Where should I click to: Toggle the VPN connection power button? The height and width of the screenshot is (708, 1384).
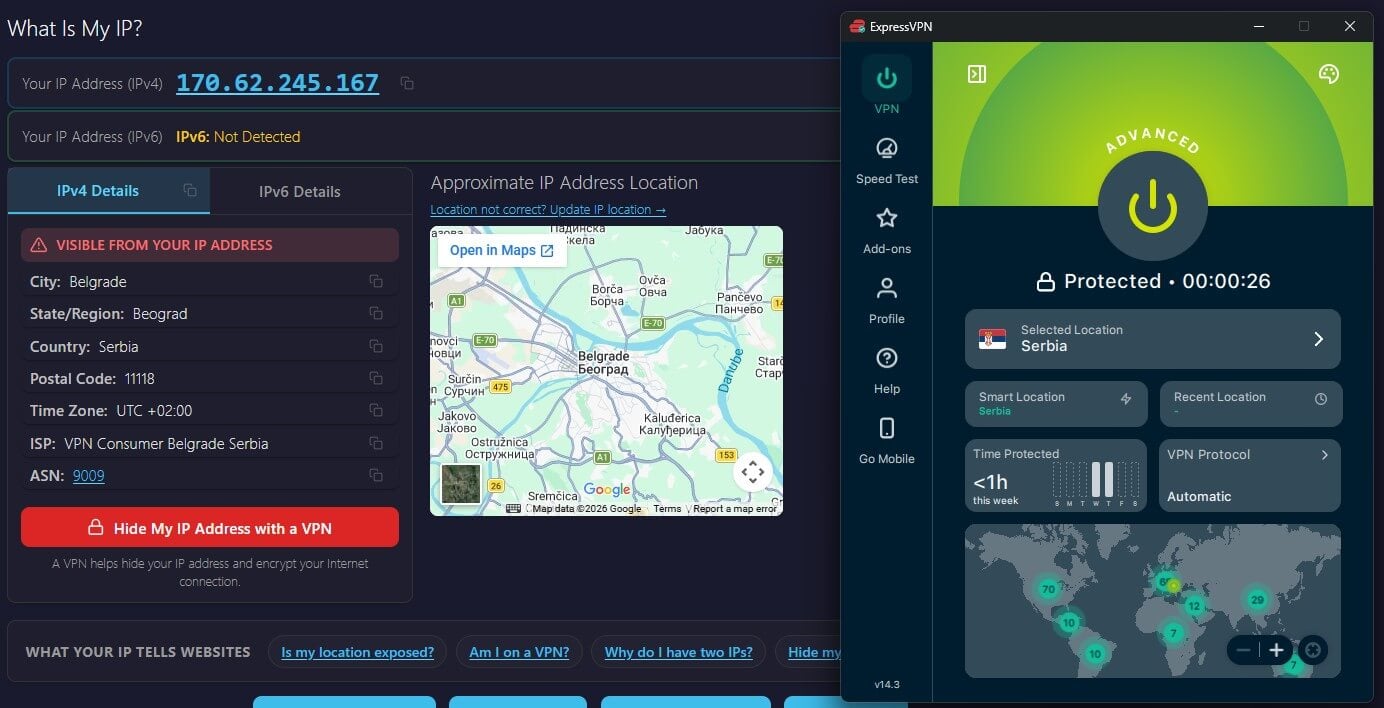tap(1152, 206)
